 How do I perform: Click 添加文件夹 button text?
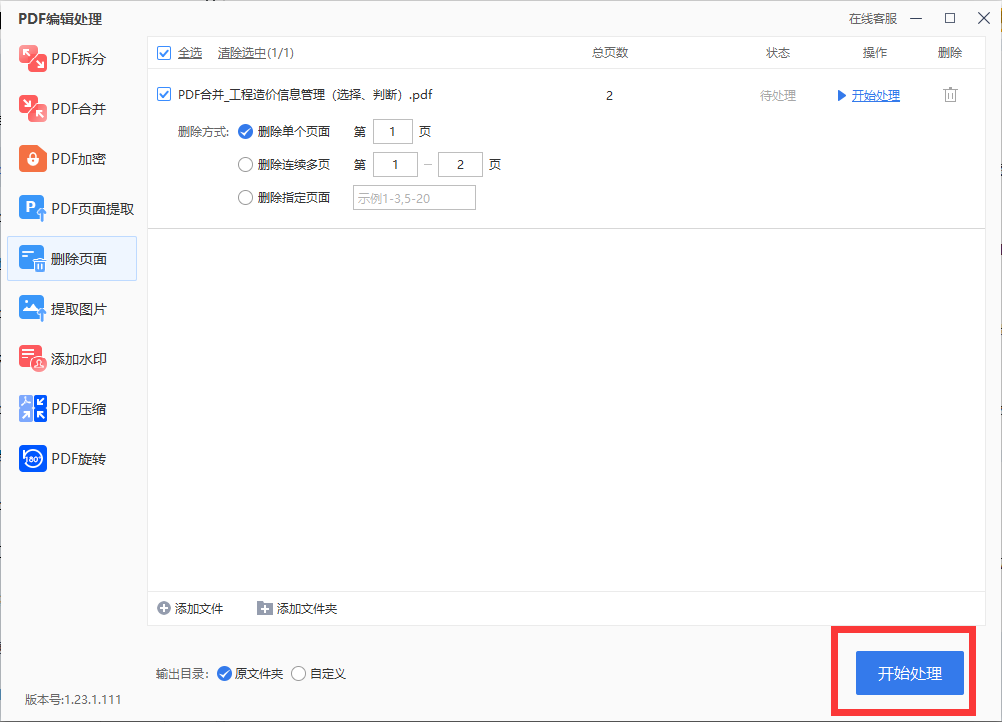coord(307,609)
